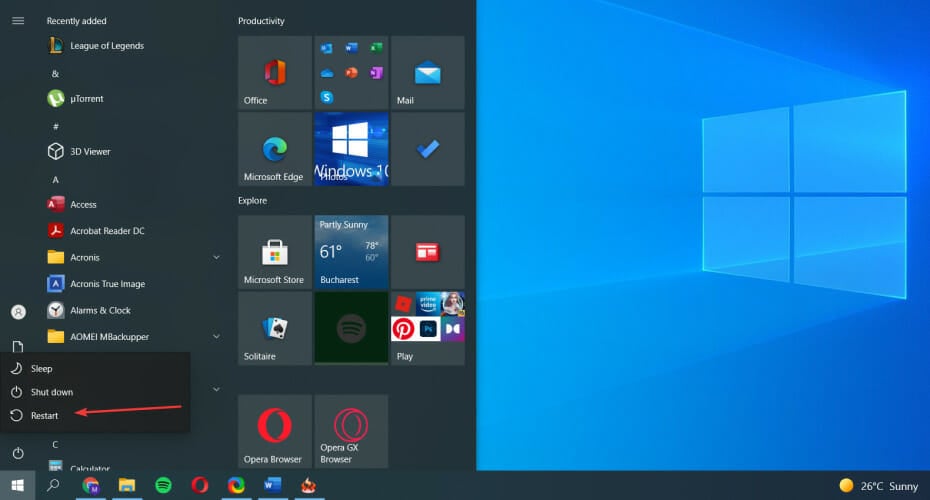Open the Bucharest weather tile
This screenshot has height=500, width=930.
pos(351,252)
